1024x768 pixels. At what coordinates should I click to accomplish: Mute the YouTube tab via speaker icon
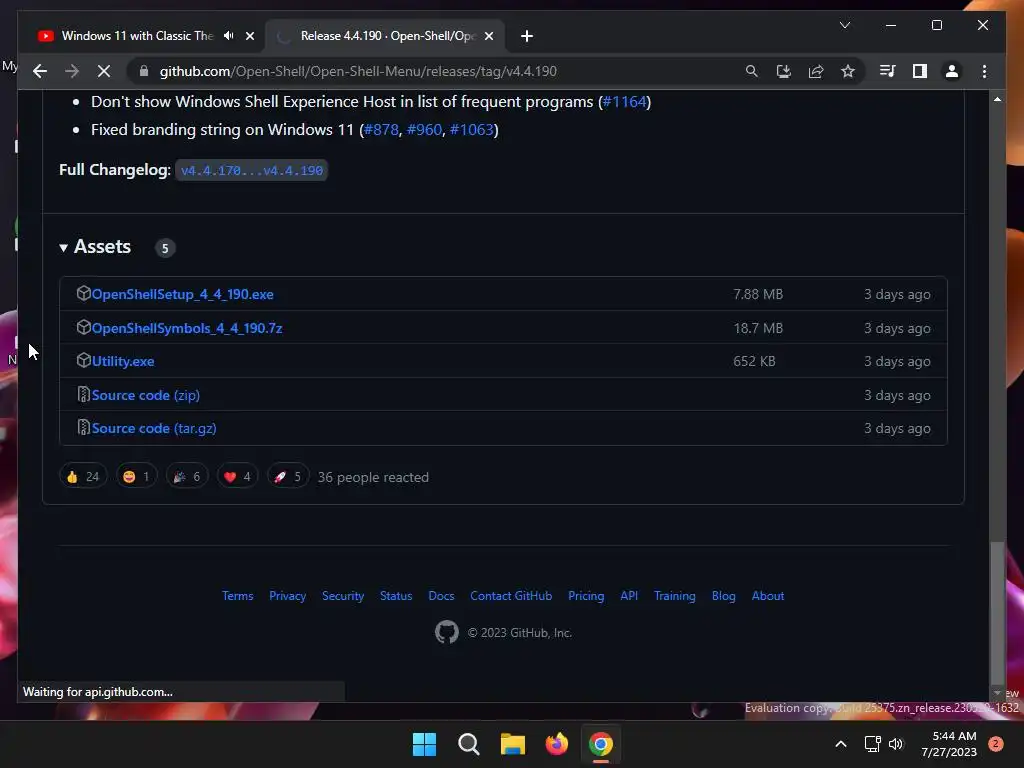pyautogui.click(x=229, y=36)
